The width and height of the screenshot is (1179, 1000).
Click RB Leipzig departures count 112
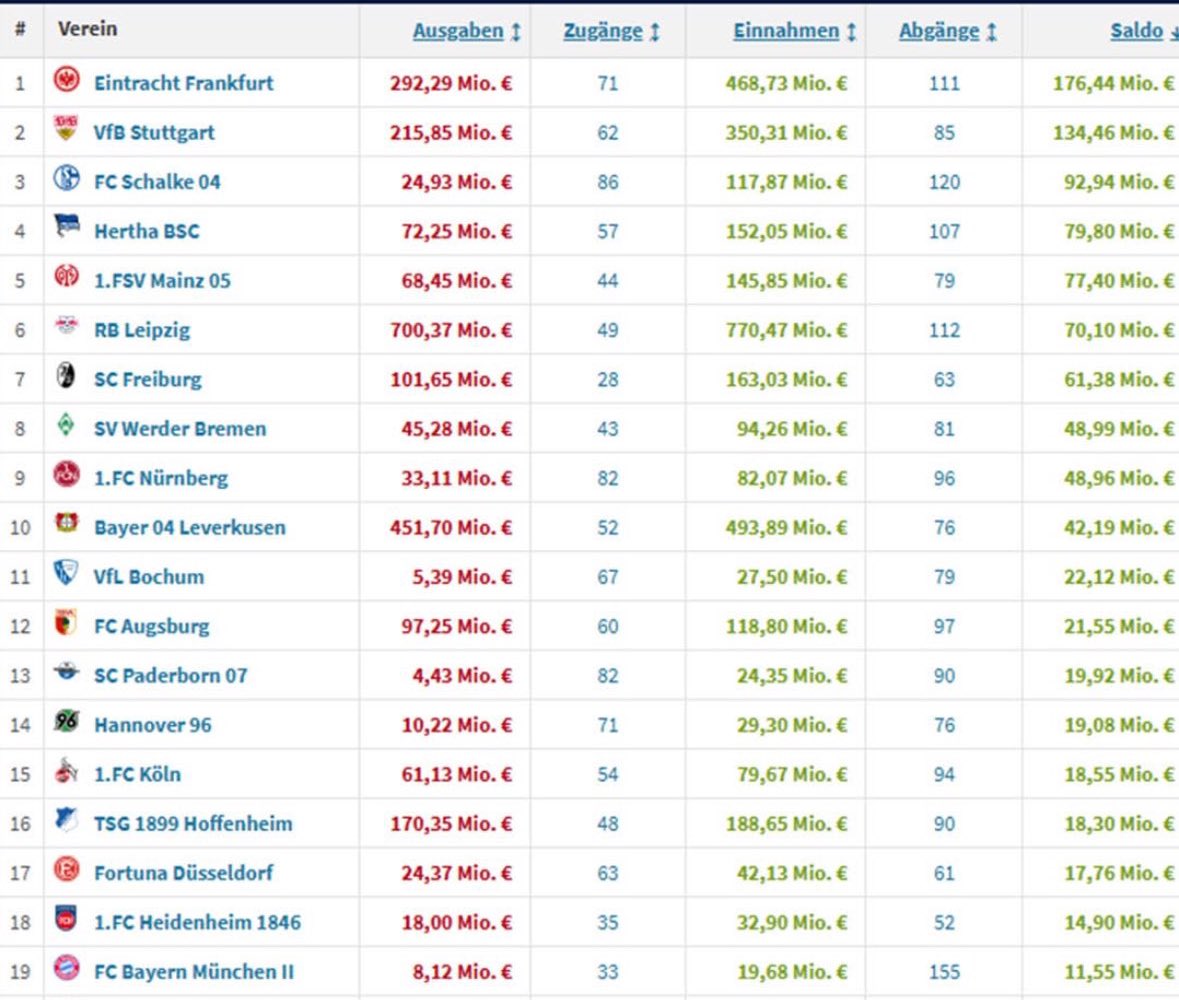944,330
